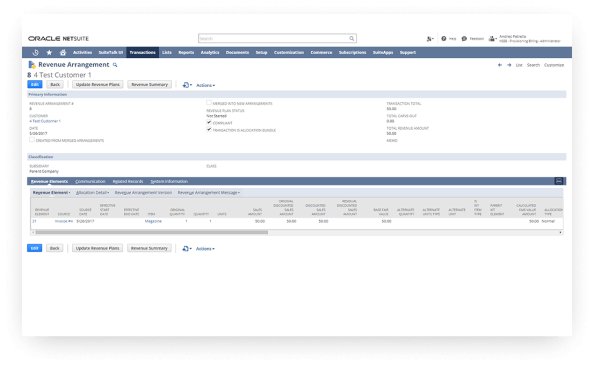Open the Magazine item link
The height and width of the screenshot is (367, 594).
click(x=153, y=221)
